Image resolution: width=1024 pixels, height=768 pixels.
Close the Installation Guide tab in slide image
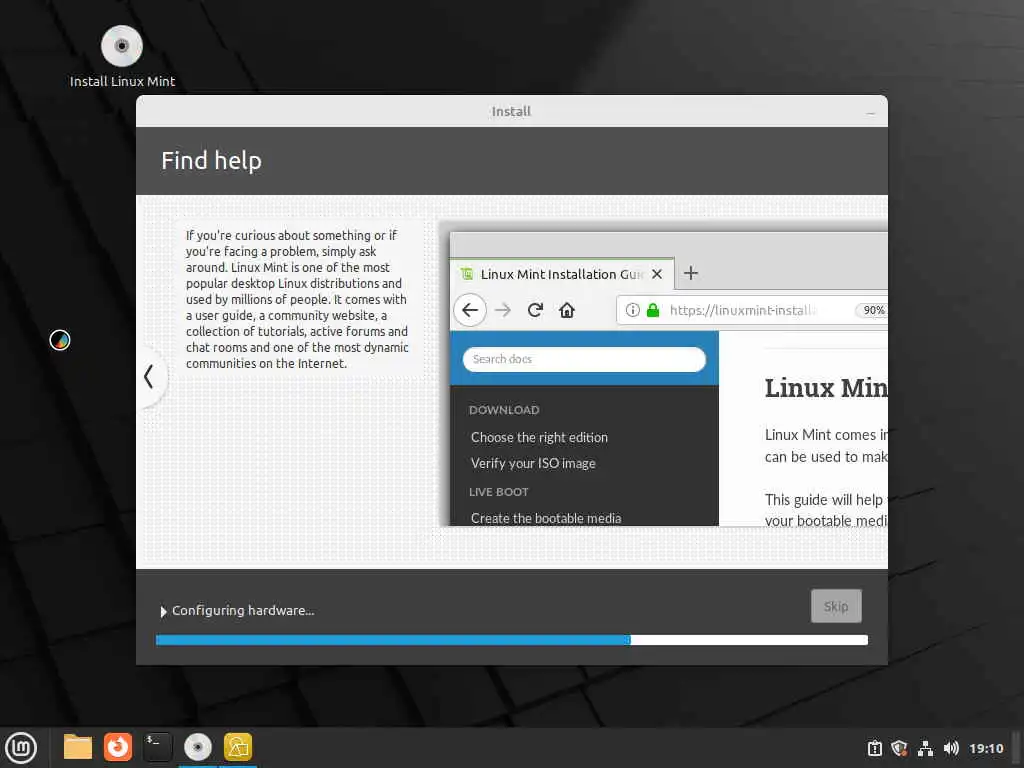coord(657,274)
